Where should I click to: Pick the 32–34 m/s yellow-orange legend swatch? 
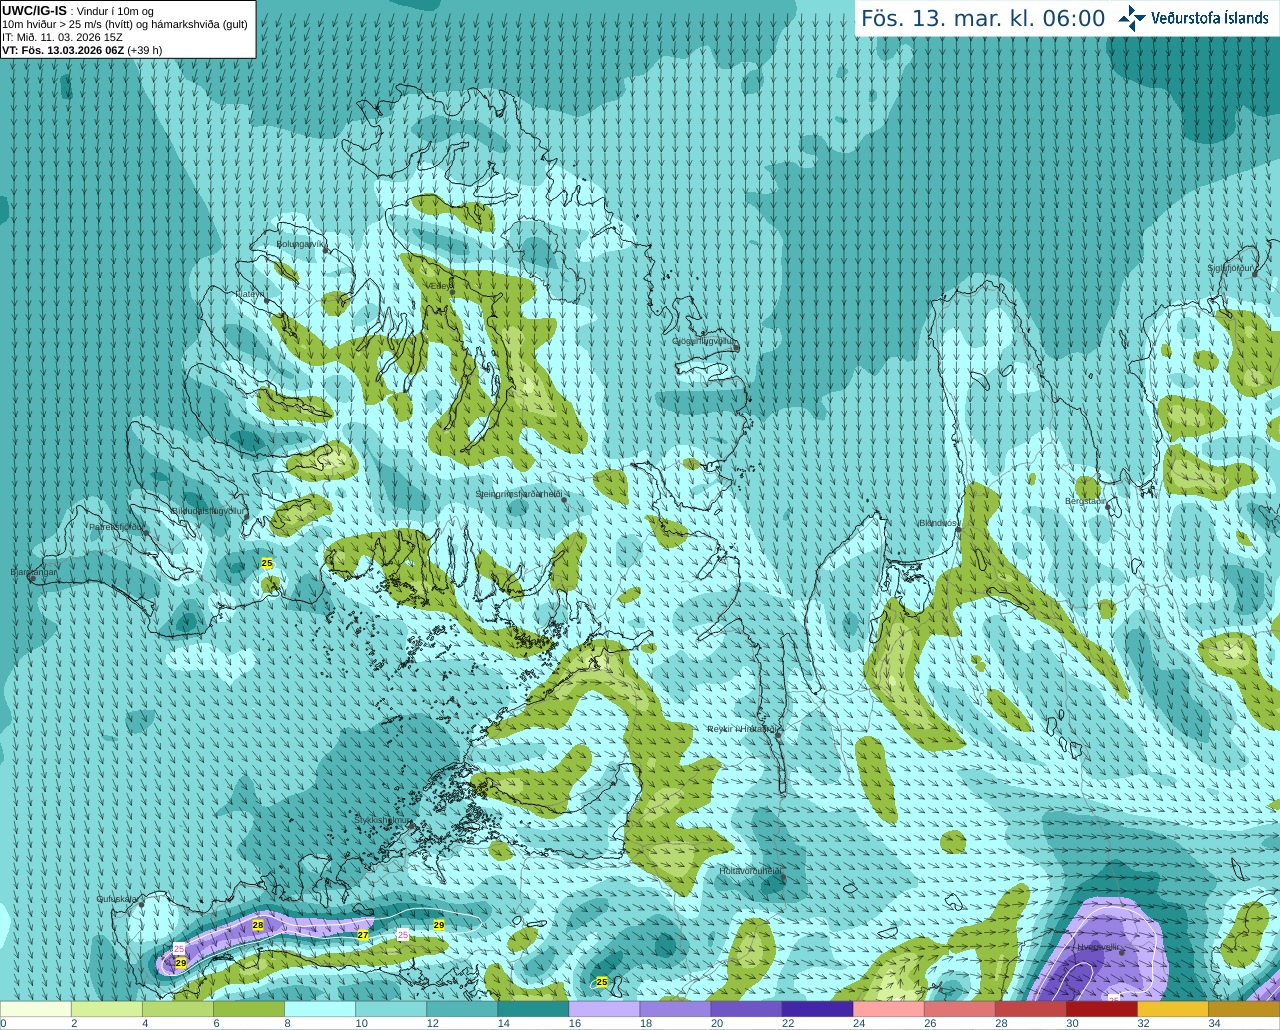pyautogui.click(x=1172, y=1009)
